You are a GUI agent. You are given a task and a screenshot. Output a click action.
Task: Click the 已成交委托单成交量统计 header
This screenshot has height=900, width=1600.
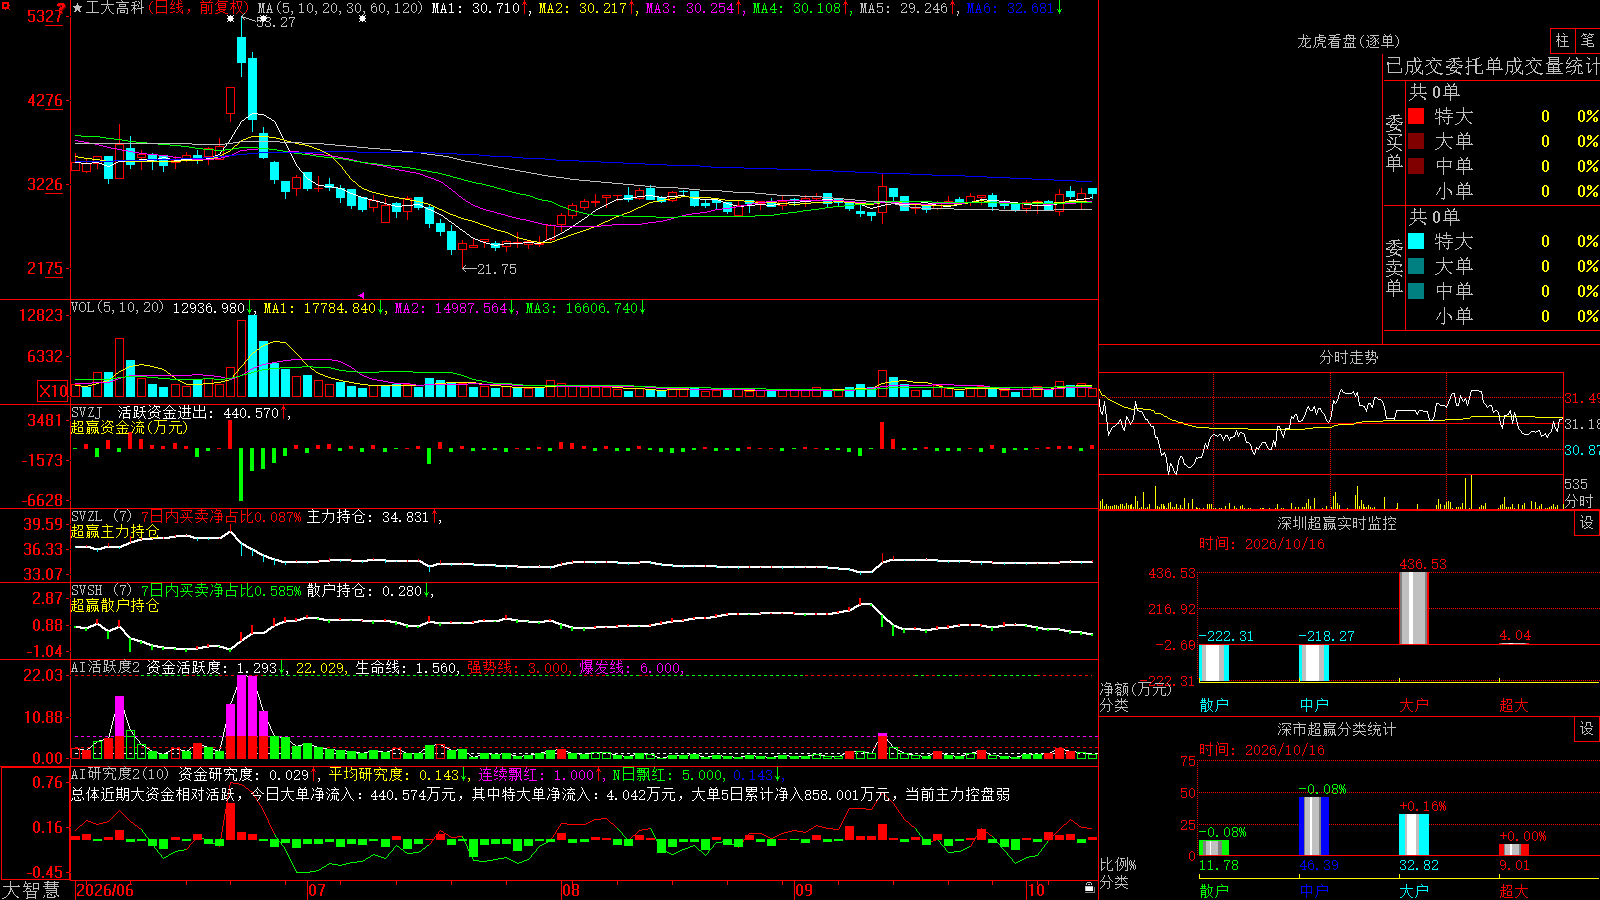click(1492, 66)
